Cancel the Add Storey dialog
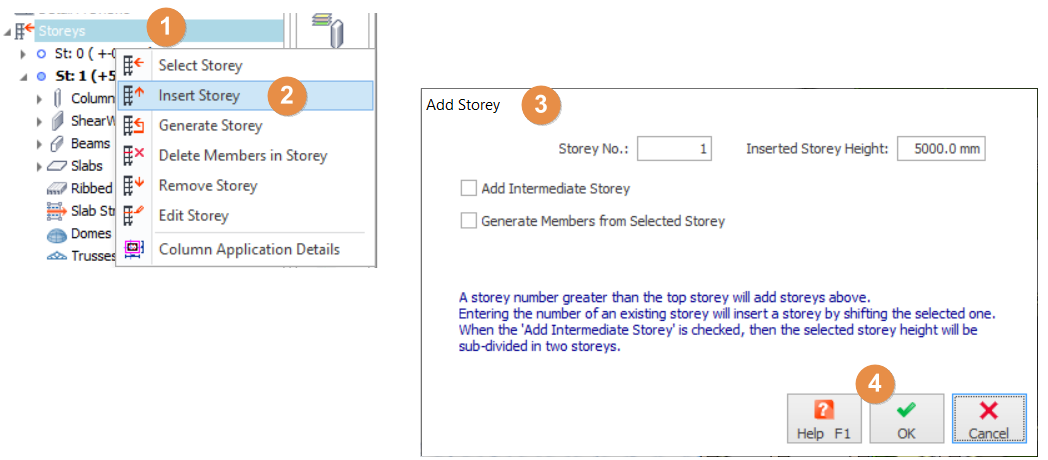The image size is (1048, 460). (x=987, y=419)
